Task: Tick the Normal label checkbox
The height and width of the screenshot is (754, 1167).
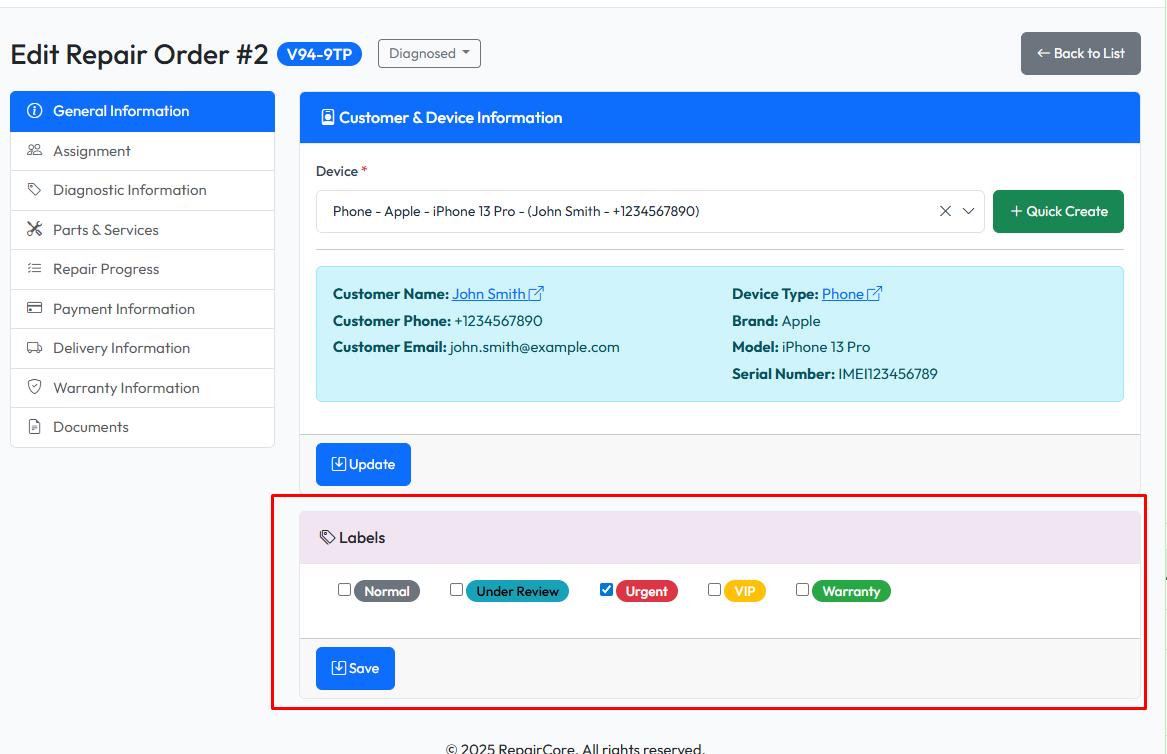Action: 344,590
